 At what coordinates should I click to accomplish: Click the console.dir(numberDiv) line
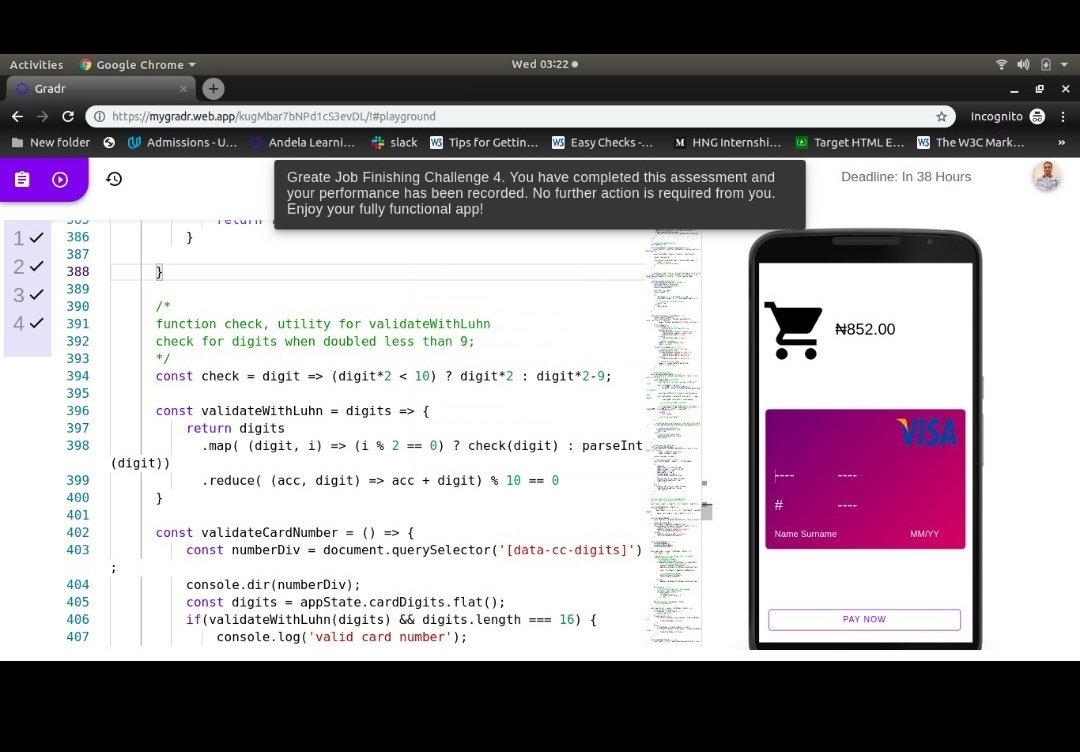pyautogui.click(x=273, y=585)
